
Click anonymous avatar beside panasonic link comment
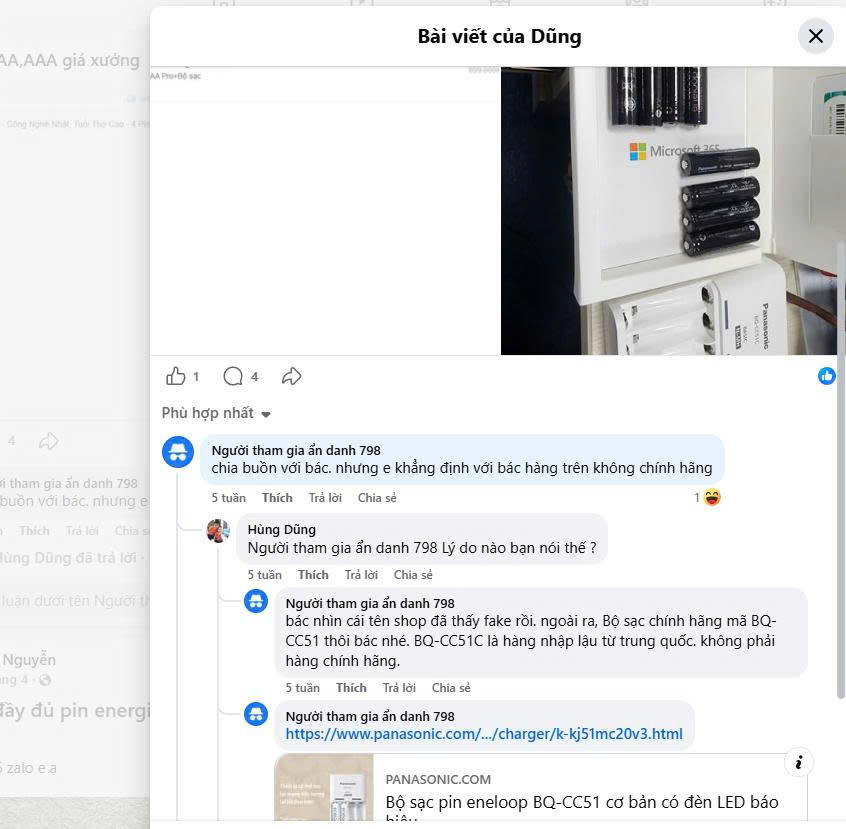(x=256, y=714)
